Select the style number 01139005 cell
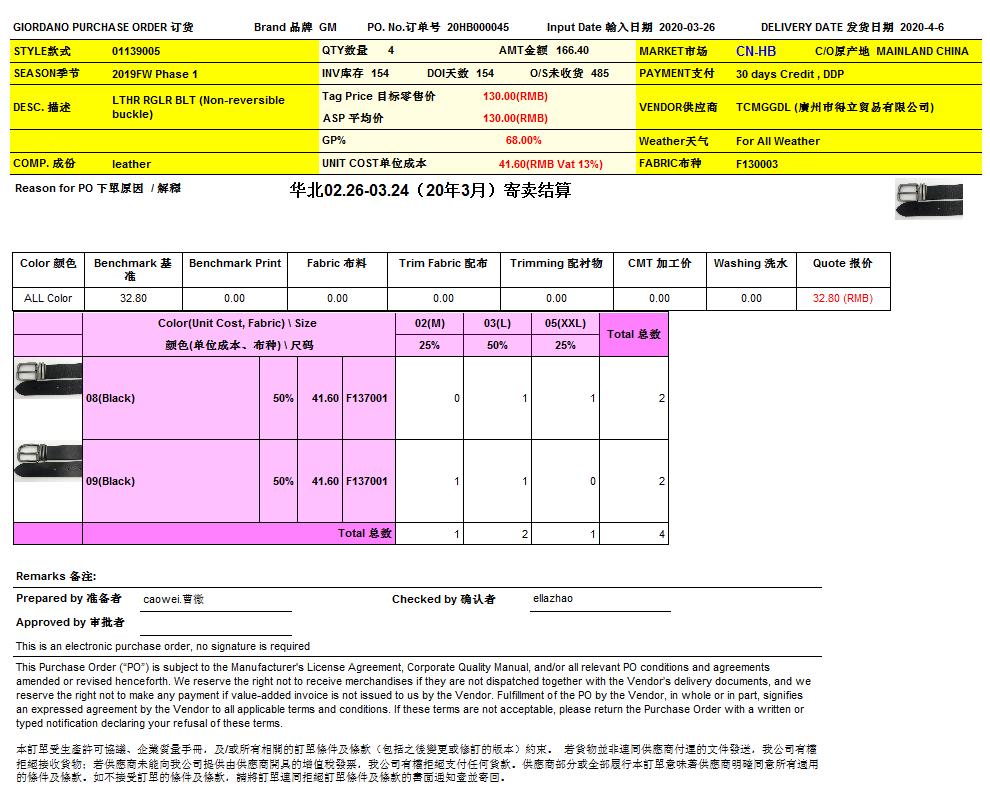Image resolution: width=990 pixels, height=806 pixels. 136,51
